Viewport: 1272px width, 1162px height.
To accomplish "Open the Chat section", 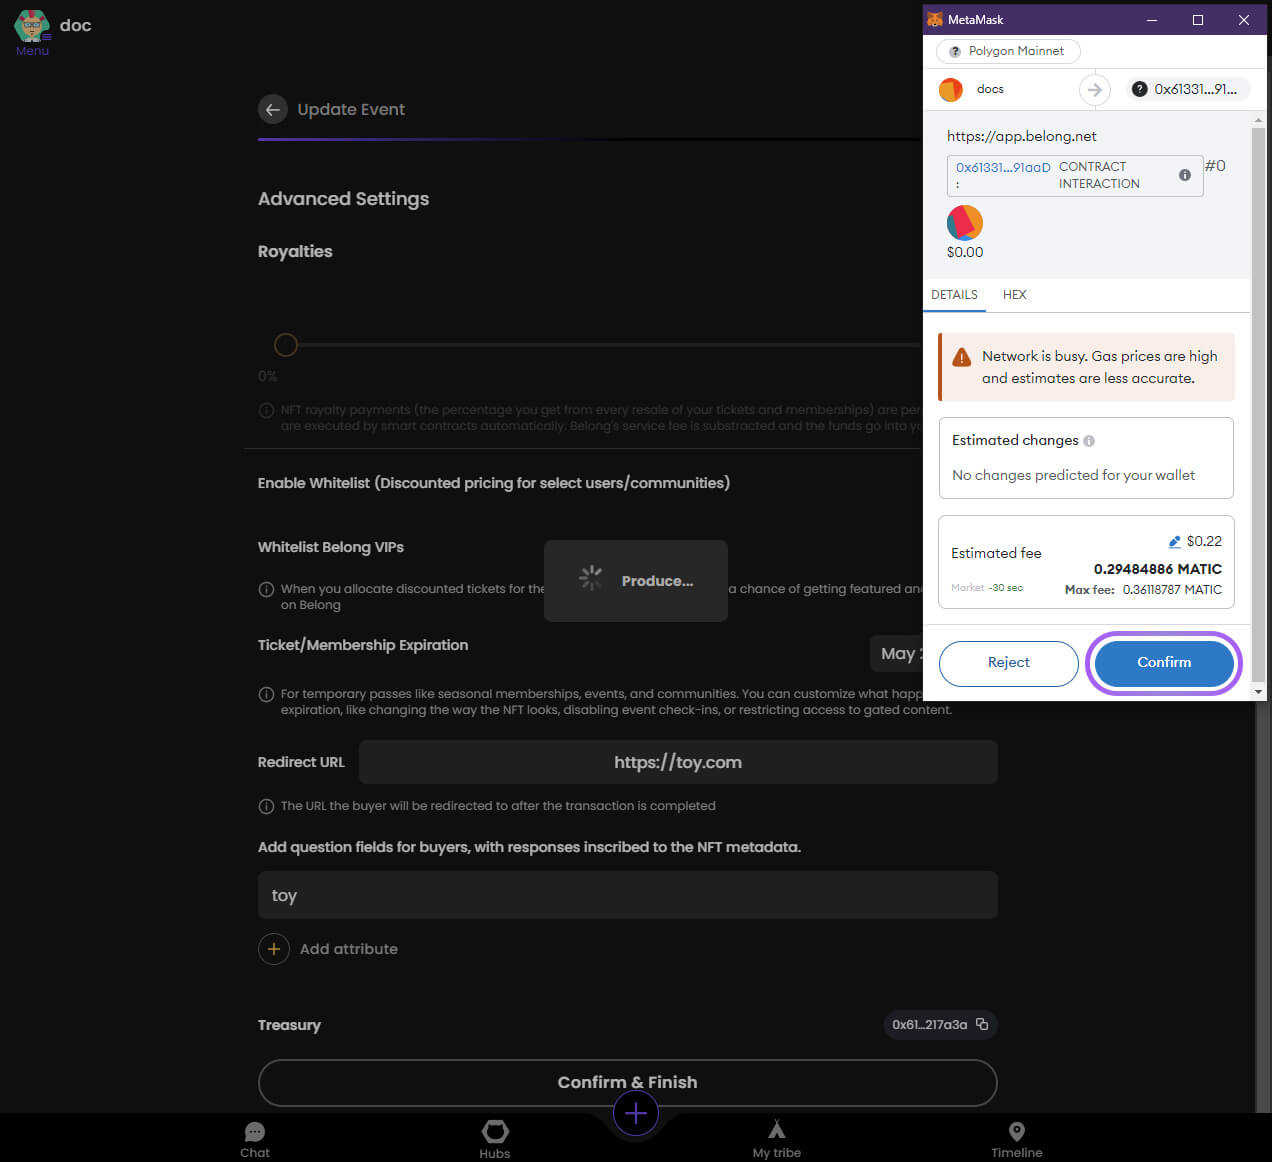I will click(x=255, y=1139).
